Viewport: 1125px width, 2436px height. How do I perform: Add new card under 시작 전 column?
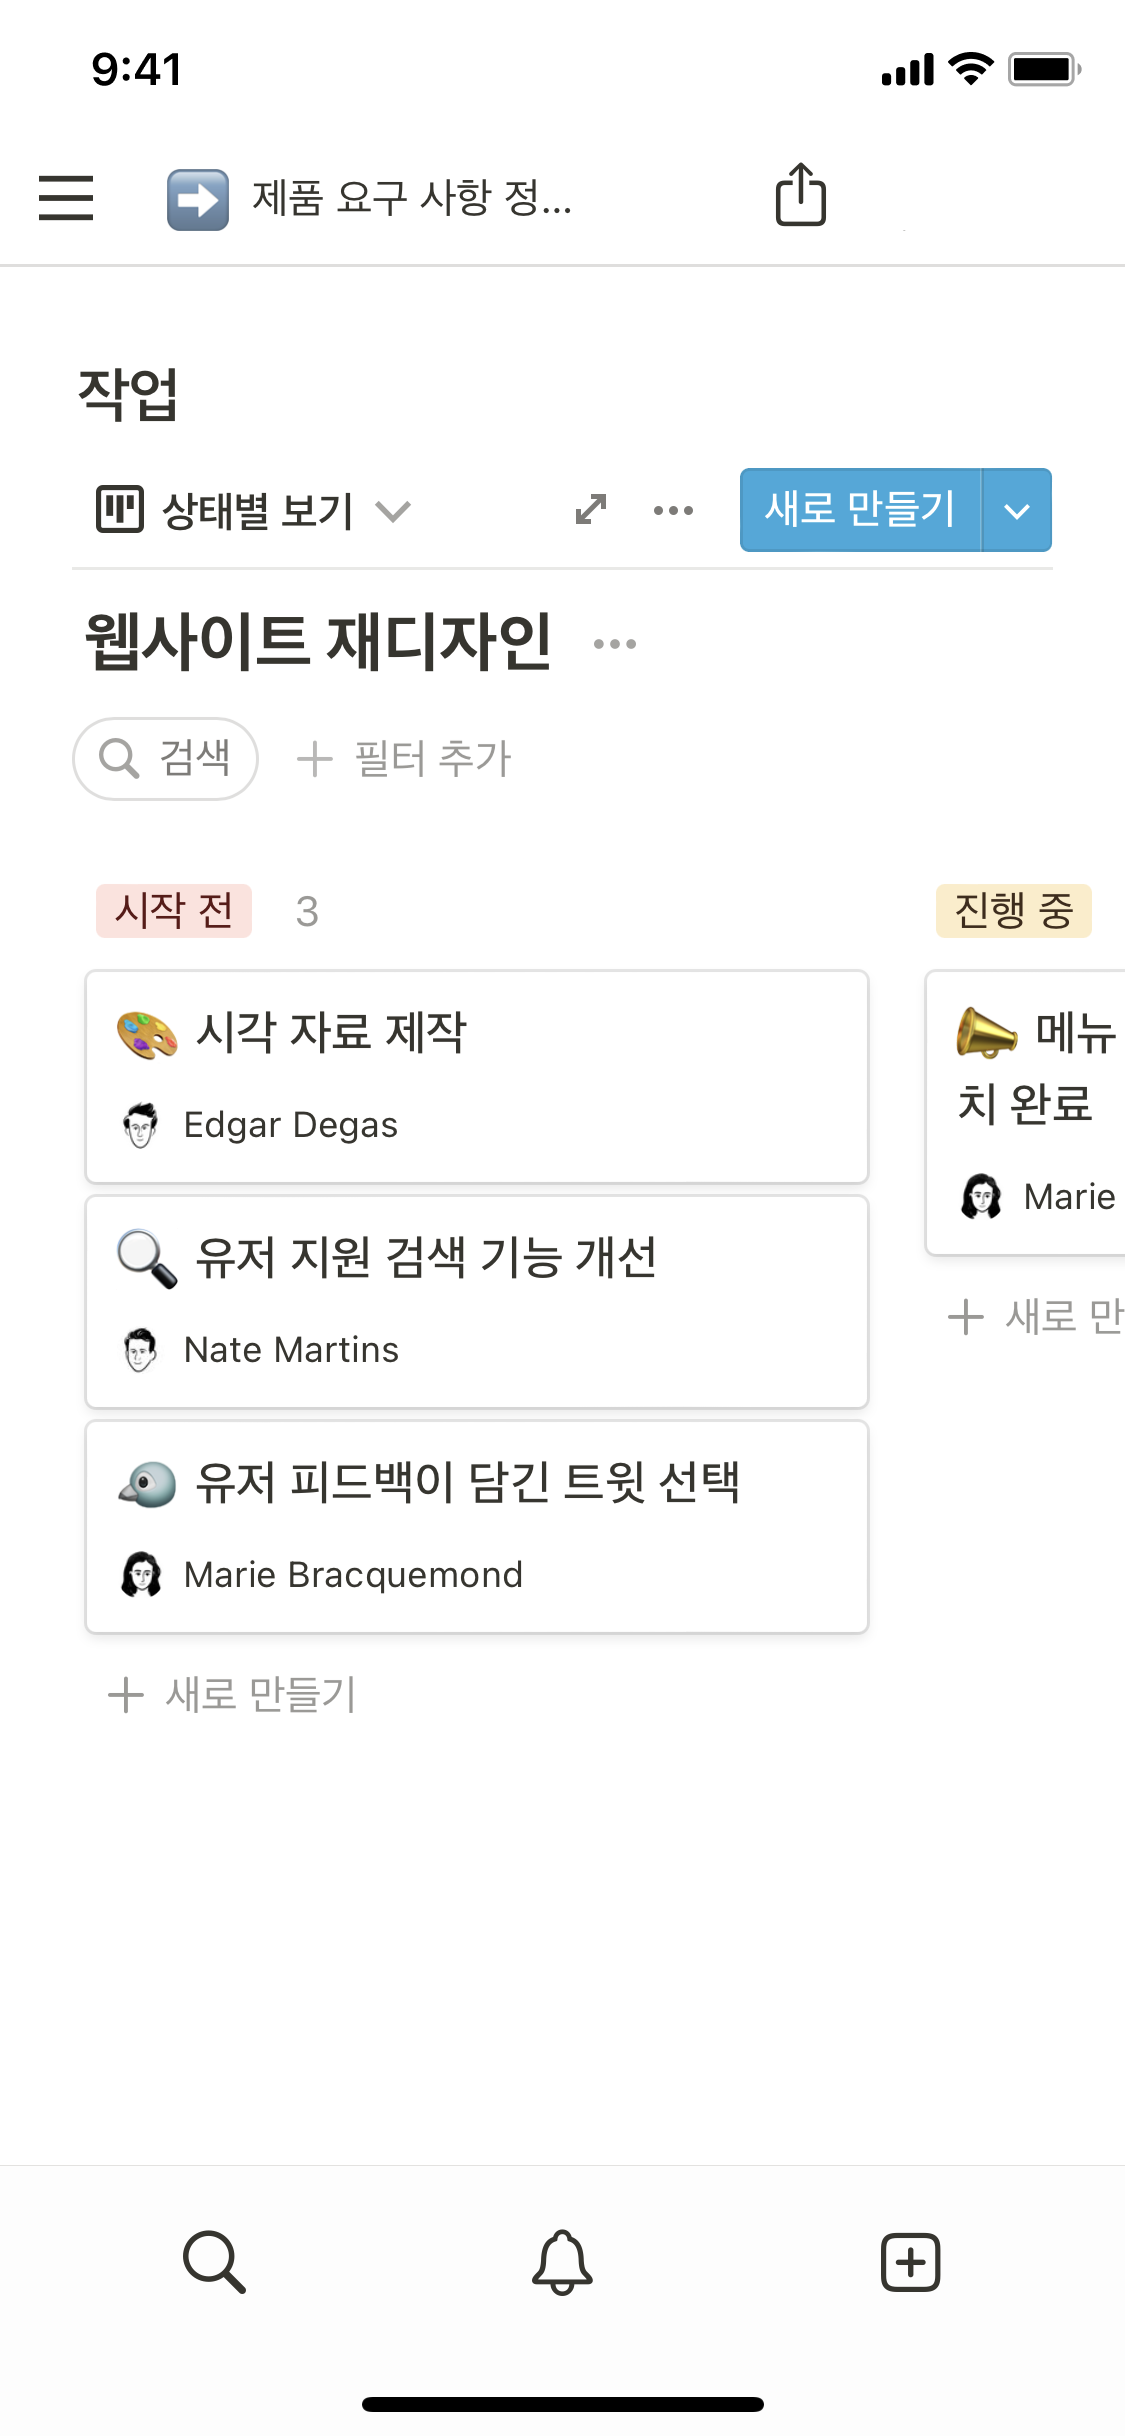click(233, 1694)
